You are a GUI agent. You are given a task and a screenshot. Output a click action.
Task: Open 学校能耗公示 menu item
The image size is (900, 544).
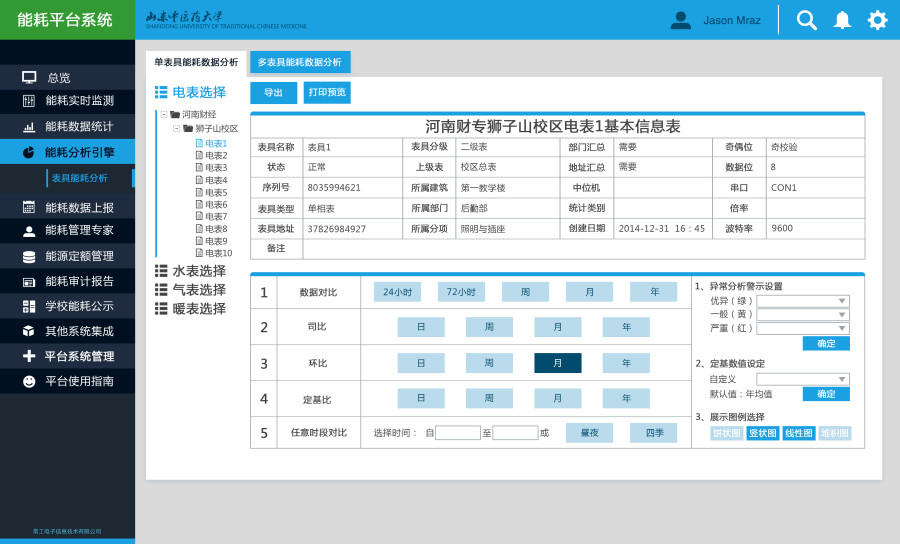point(67,306)
